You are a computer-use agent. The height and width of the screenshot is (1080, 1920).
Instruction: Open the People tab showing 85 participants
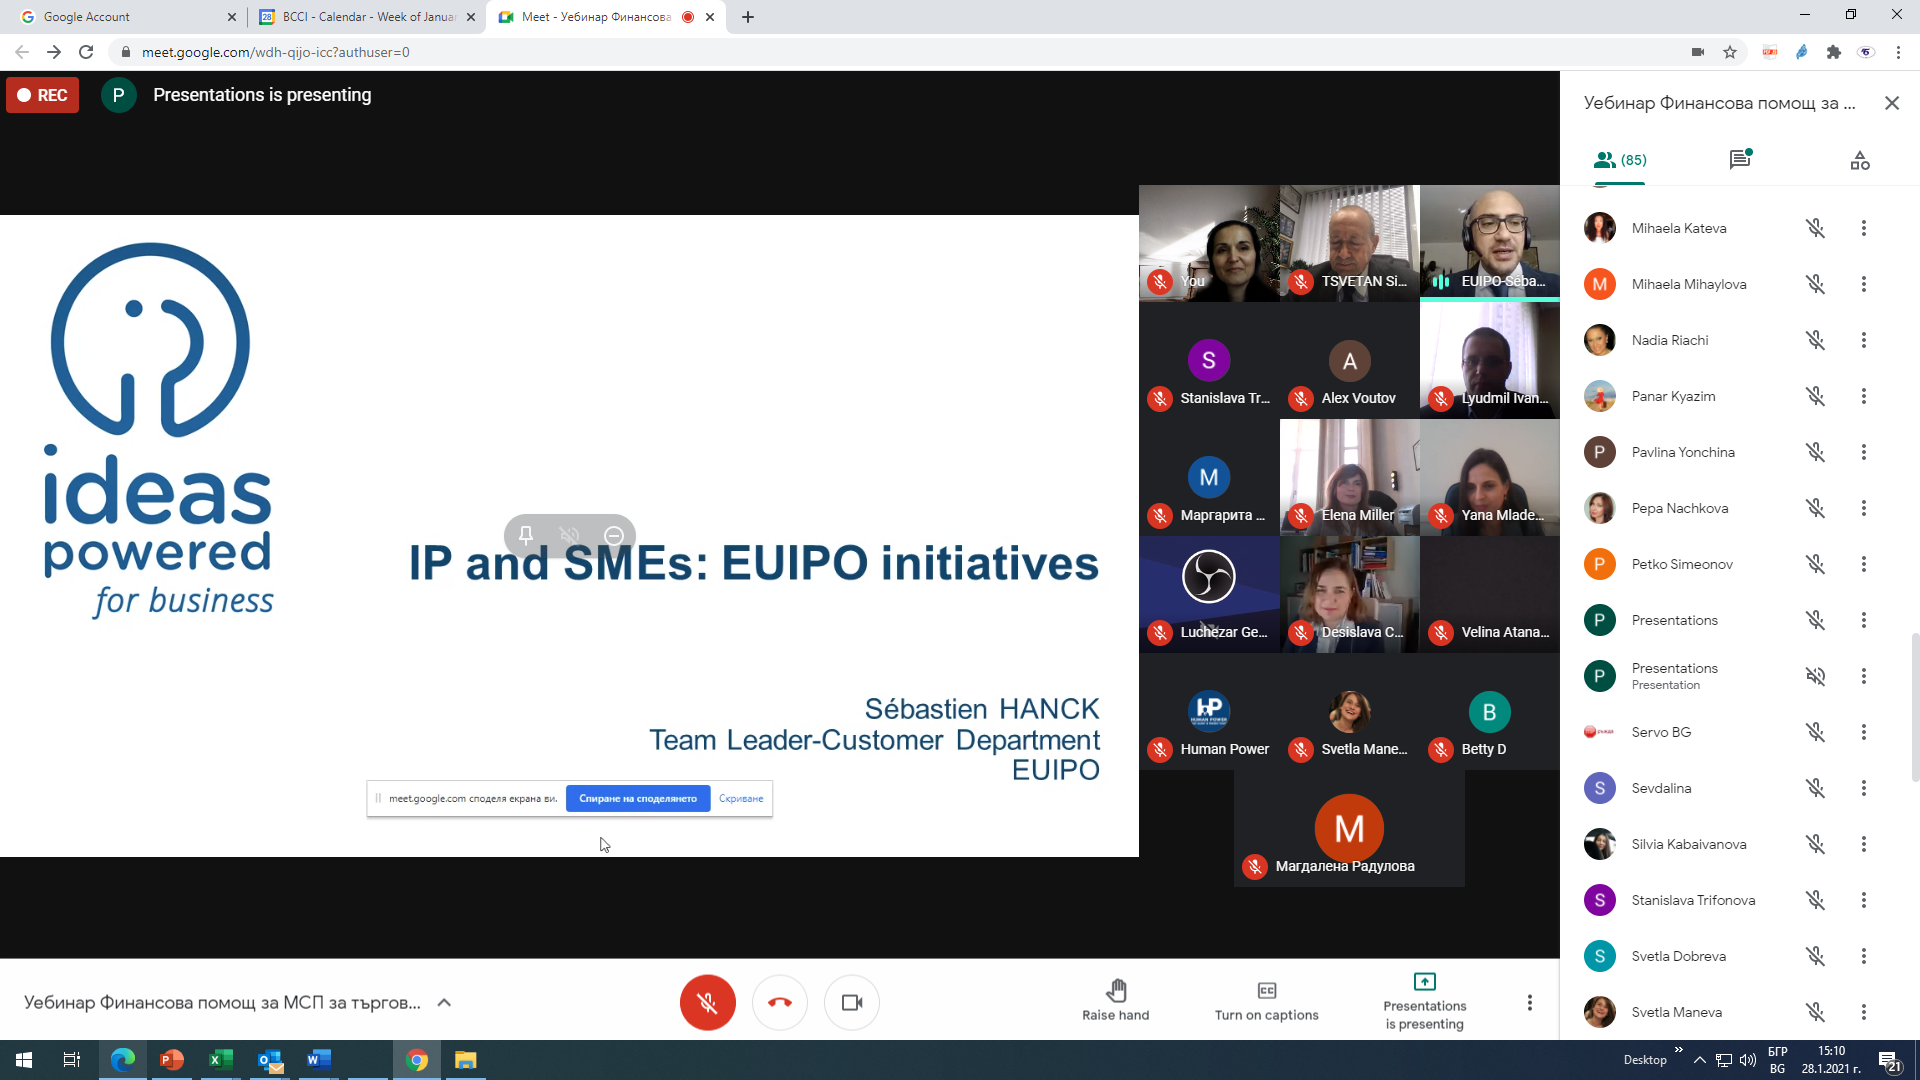(x=1620, y=160)
